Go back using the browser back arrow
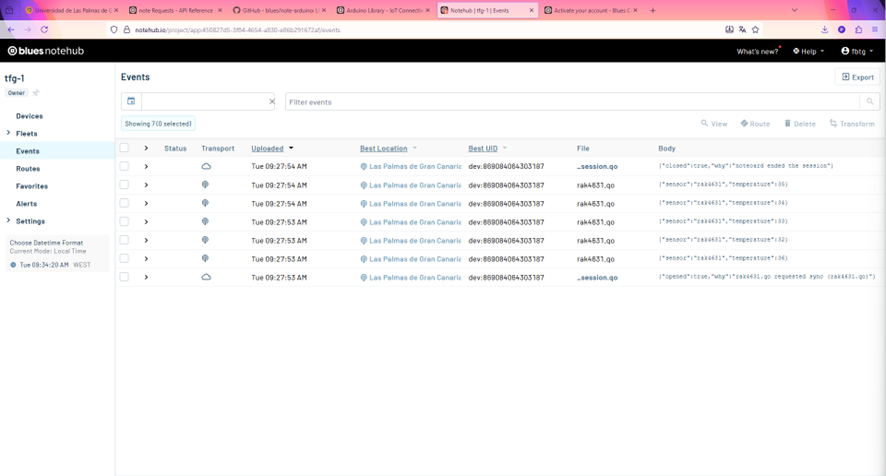The image size is (886, 476). tap(11, 29)
